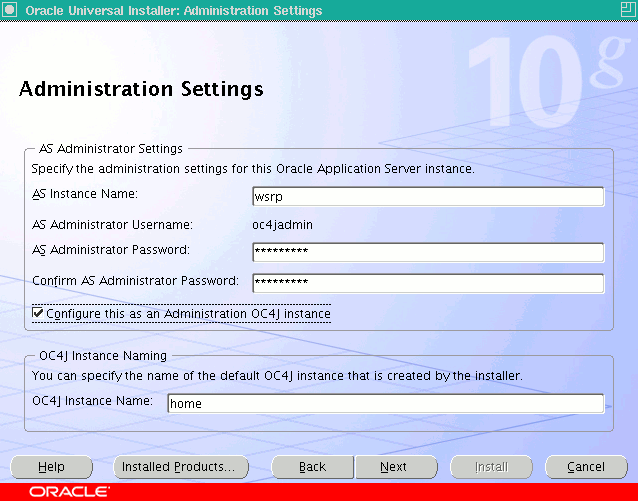
Task: Select the oc4jadmin username text
Action: (x=282, y=225)
